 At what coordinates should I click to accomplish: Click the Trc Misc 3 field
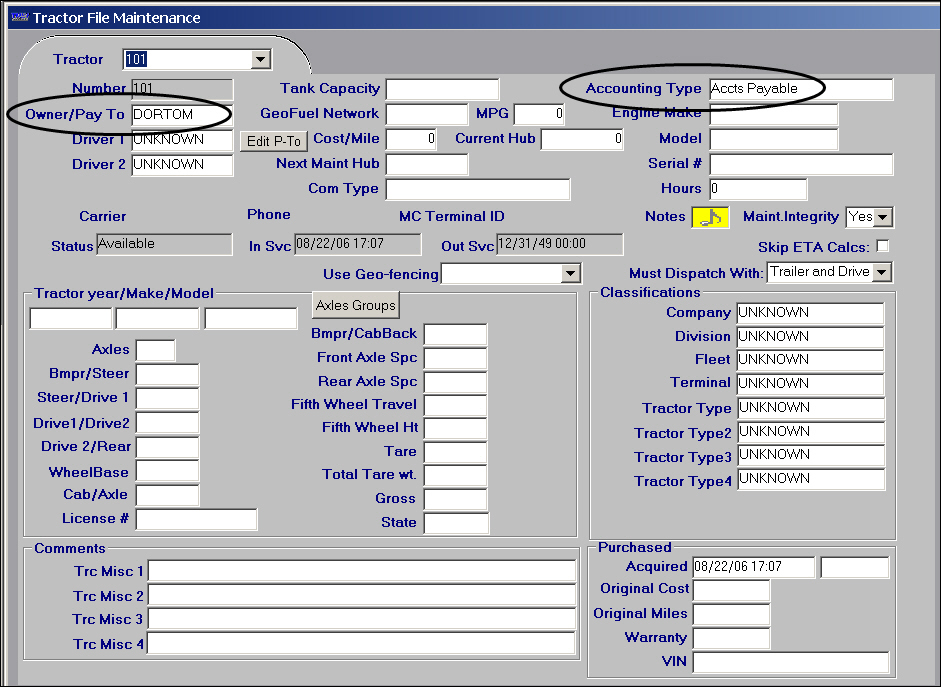point(362,619)
